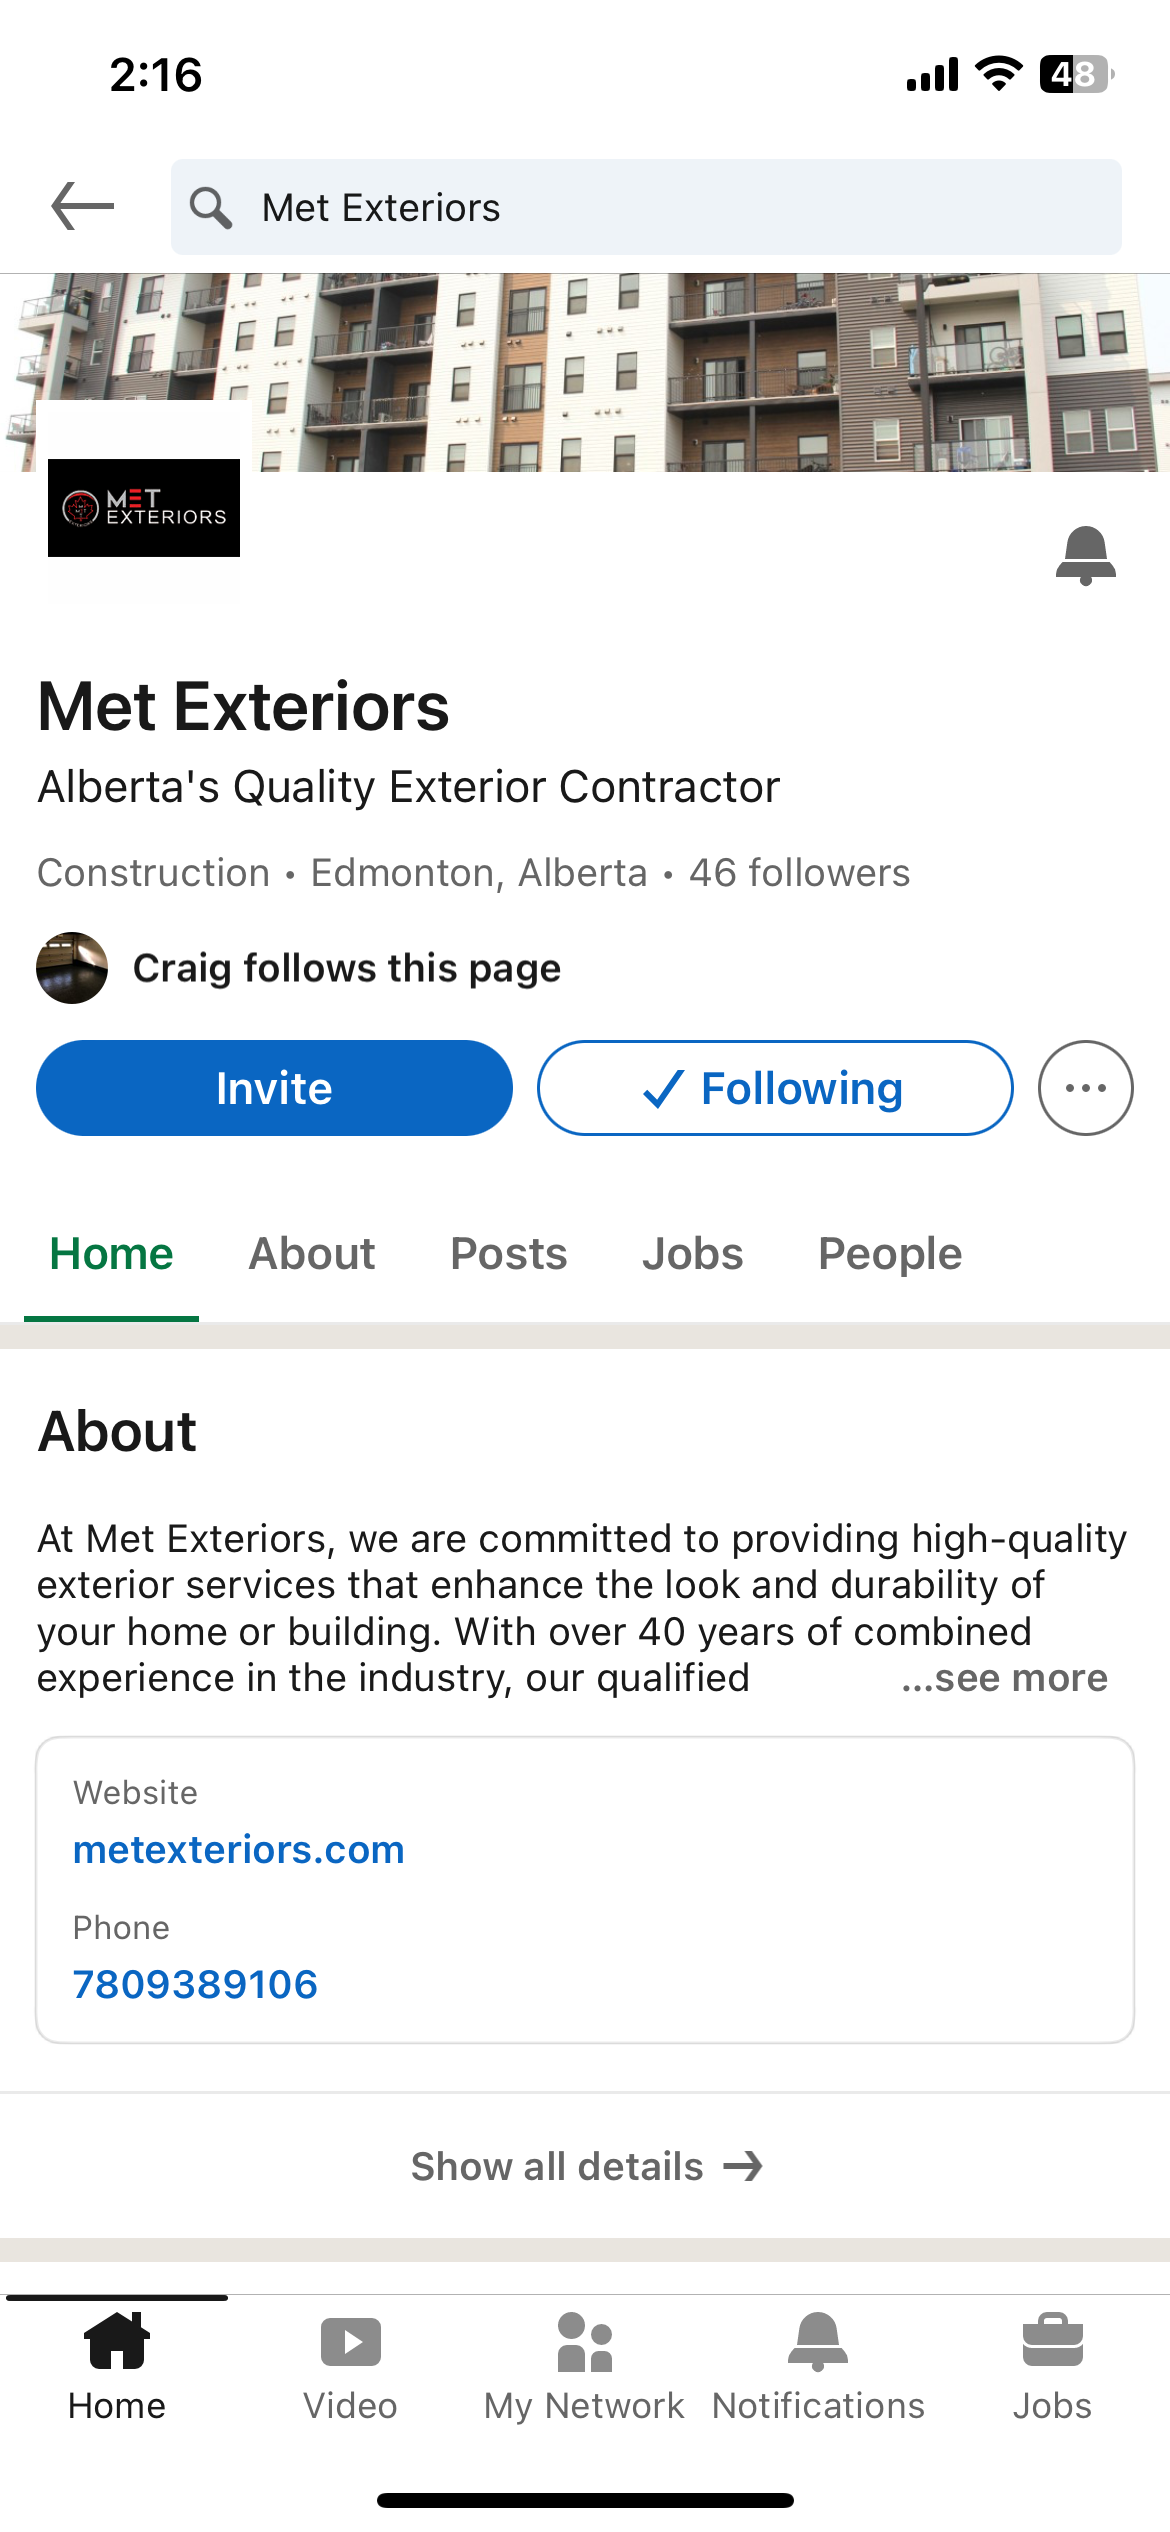
Task: Tap the search magnifier icon
Action: pyautogui.click(x=211, y=208)
